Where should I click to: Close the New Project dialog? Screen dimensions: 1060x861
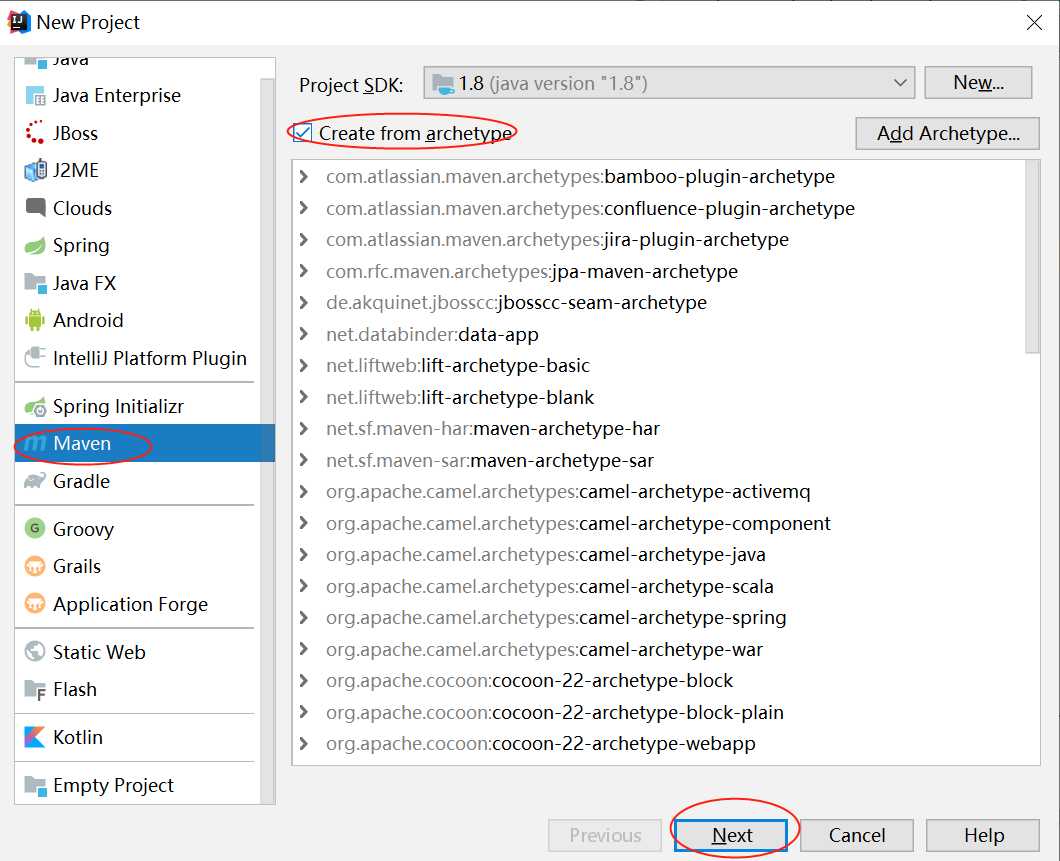click(1034, 22)
